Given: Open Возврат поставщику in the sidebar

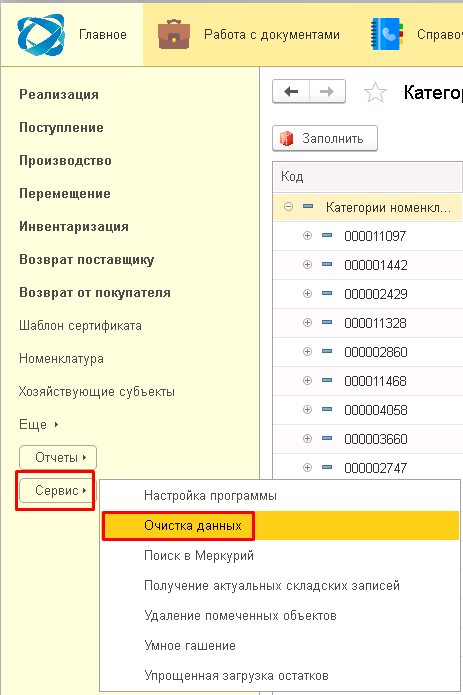Looking at the screenshot, I should [x=86, y=260].
